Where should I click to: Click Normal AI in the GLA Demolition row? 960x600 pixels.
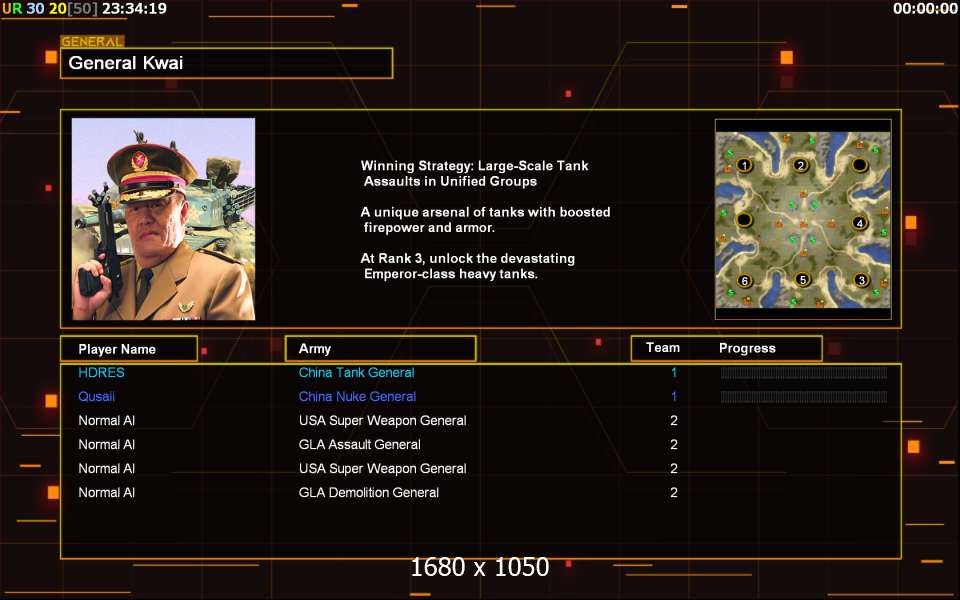click(107, 492)
